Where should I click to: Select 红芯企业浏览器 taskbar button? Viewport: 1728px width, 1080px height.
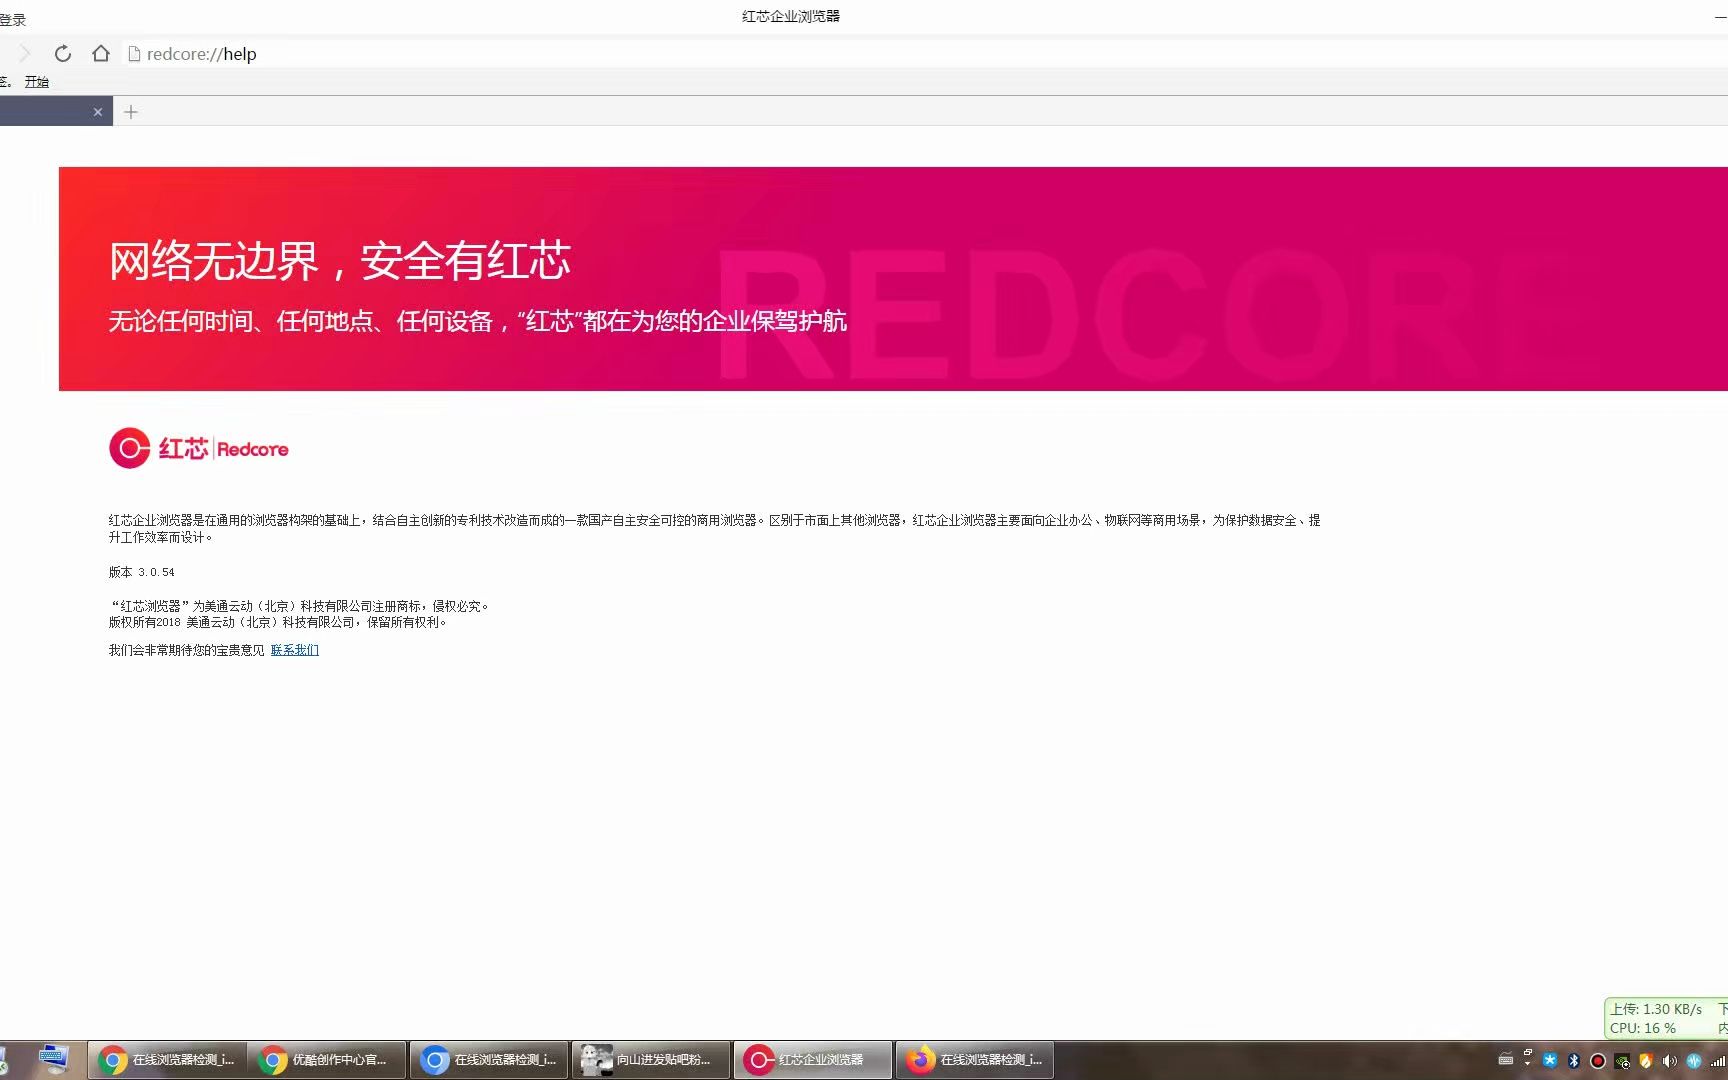pyautogui.click(x=813, y=1060)
